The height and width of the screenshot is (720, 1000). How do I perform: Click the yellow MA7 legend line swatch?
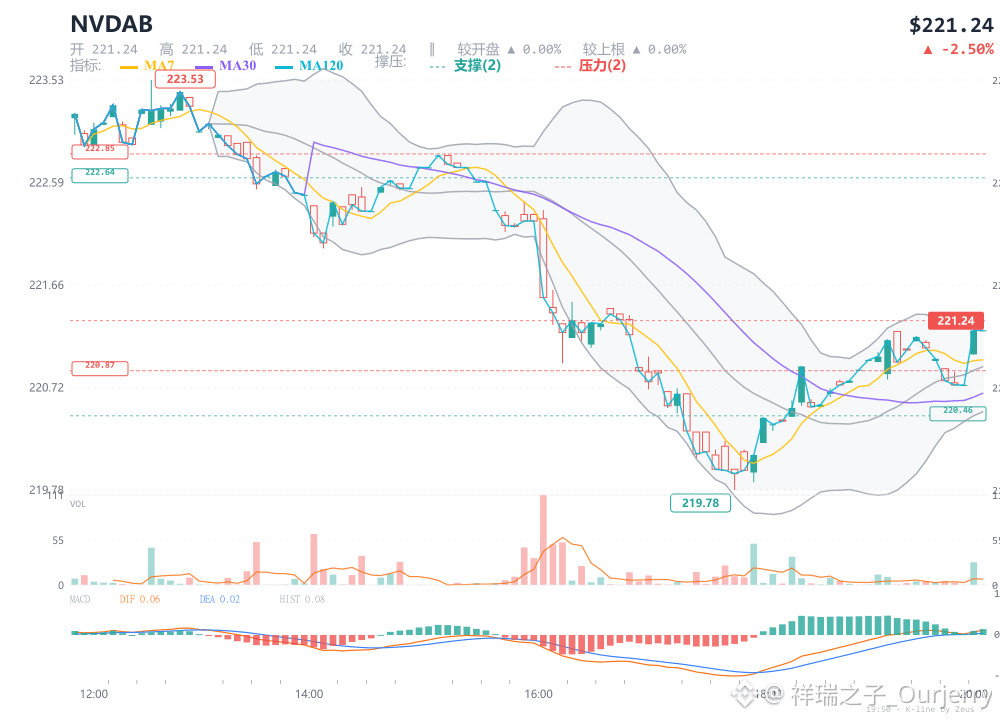(x=129, y=67)
